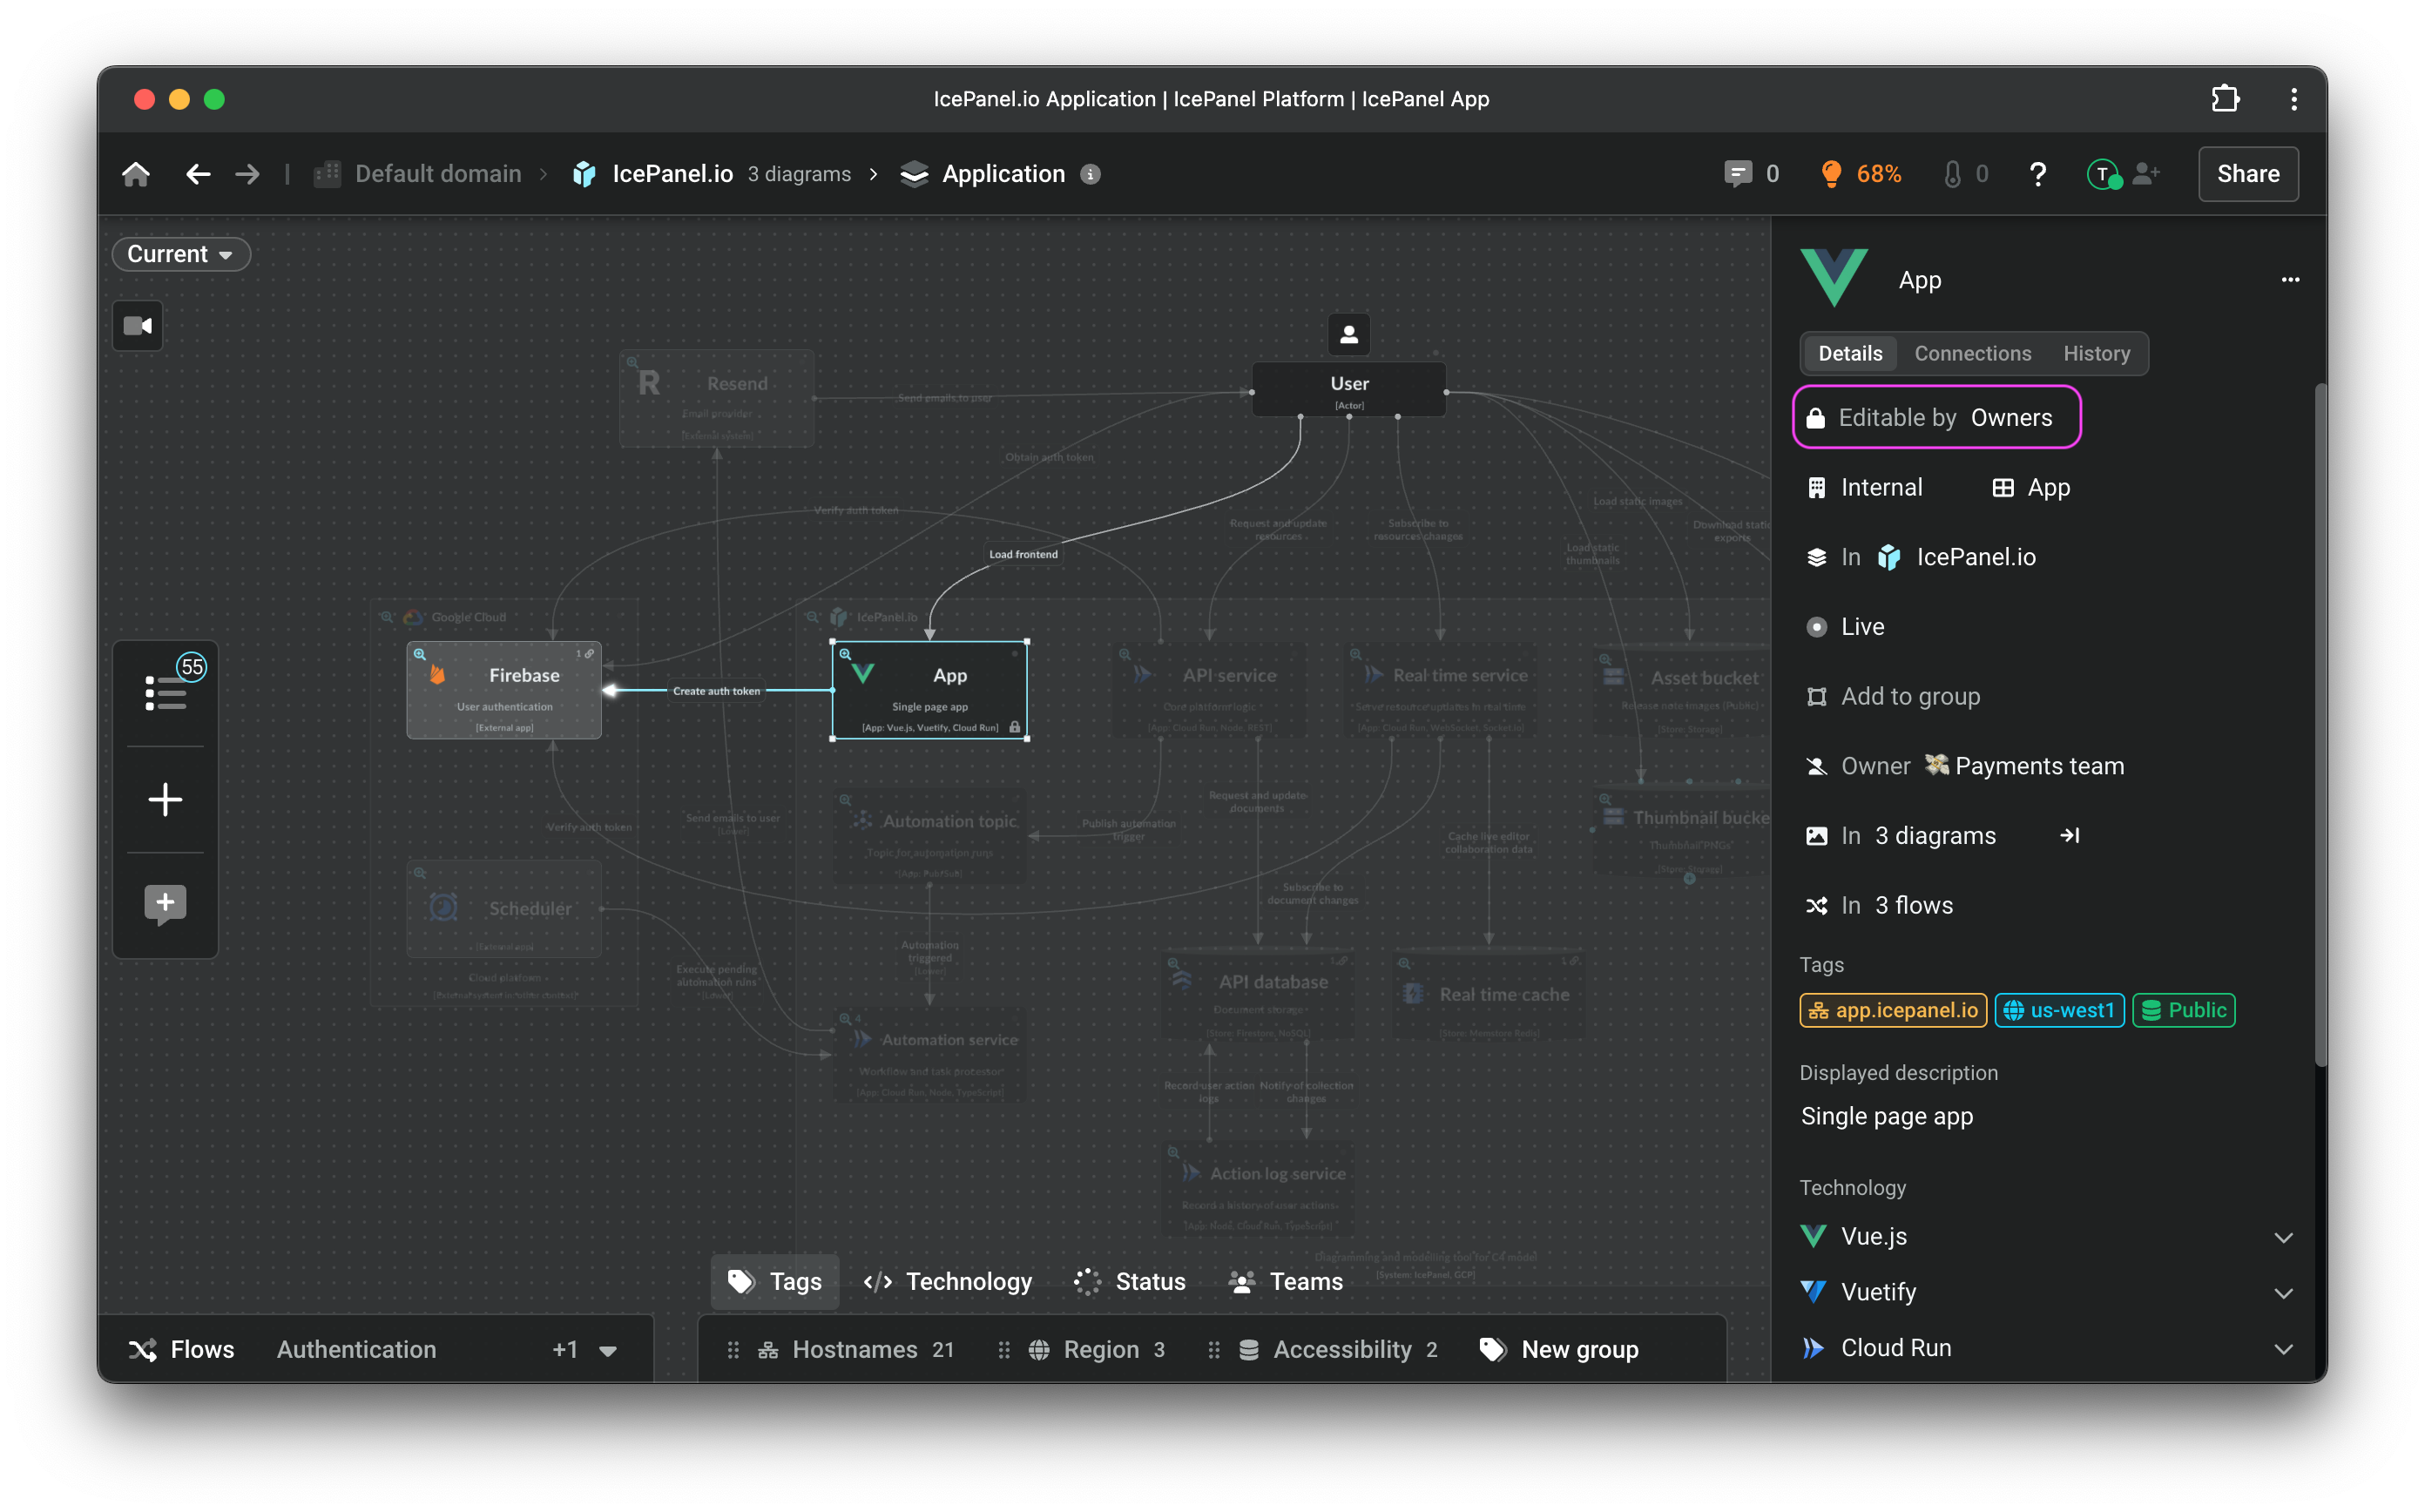Select the Firebase node on the diagram
This screenshot has width=2425, height=1512.
tap(504, 690)
